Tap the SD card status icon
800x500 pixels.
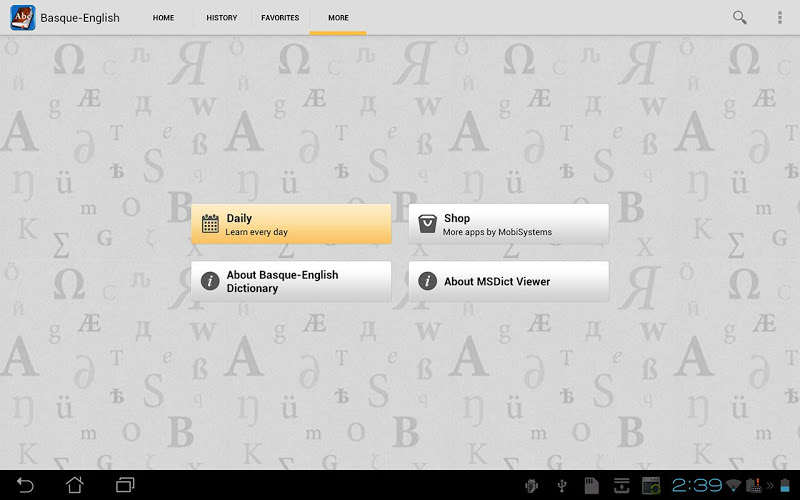point(591,486)
